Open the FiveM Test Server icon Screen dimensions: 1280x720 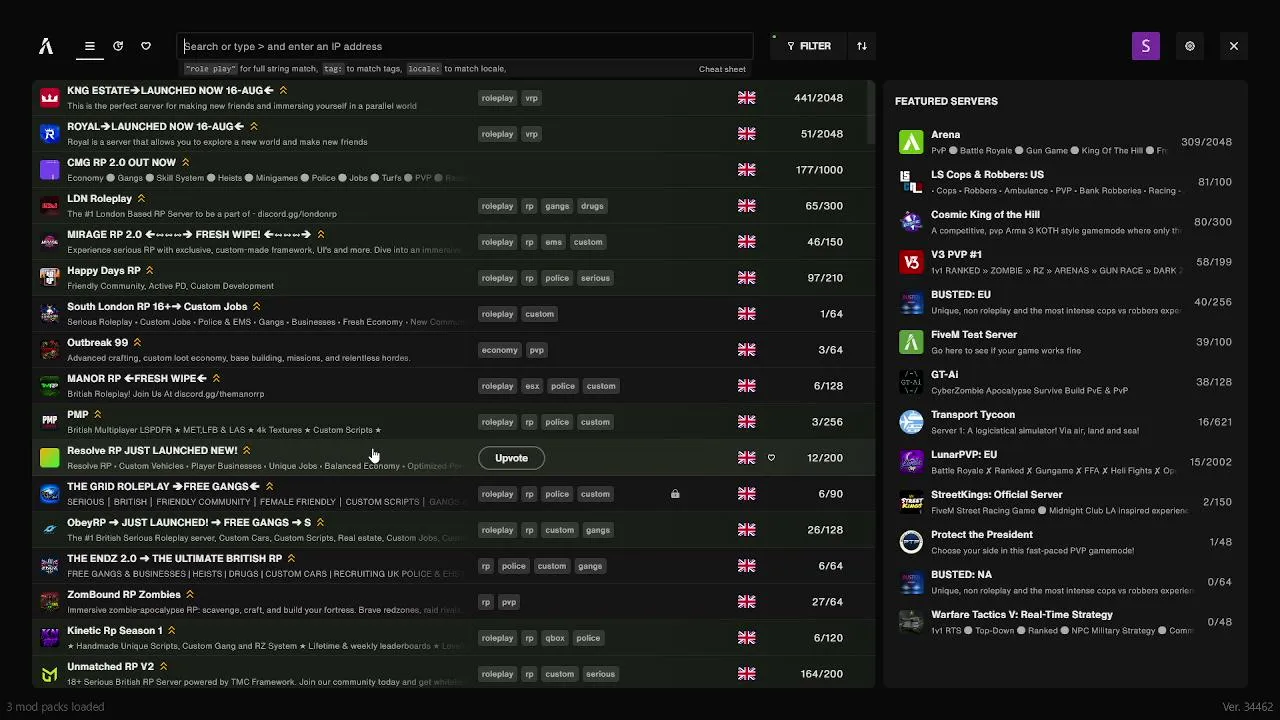(x=911, y=342)
